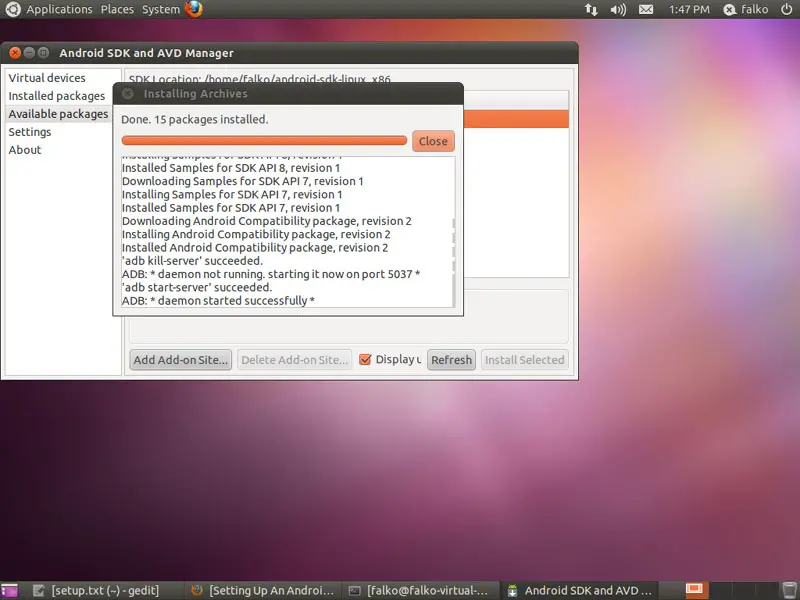Switch to Installed packages section
The width and height of the screenshot is (800, 600).
pos(57,96)
